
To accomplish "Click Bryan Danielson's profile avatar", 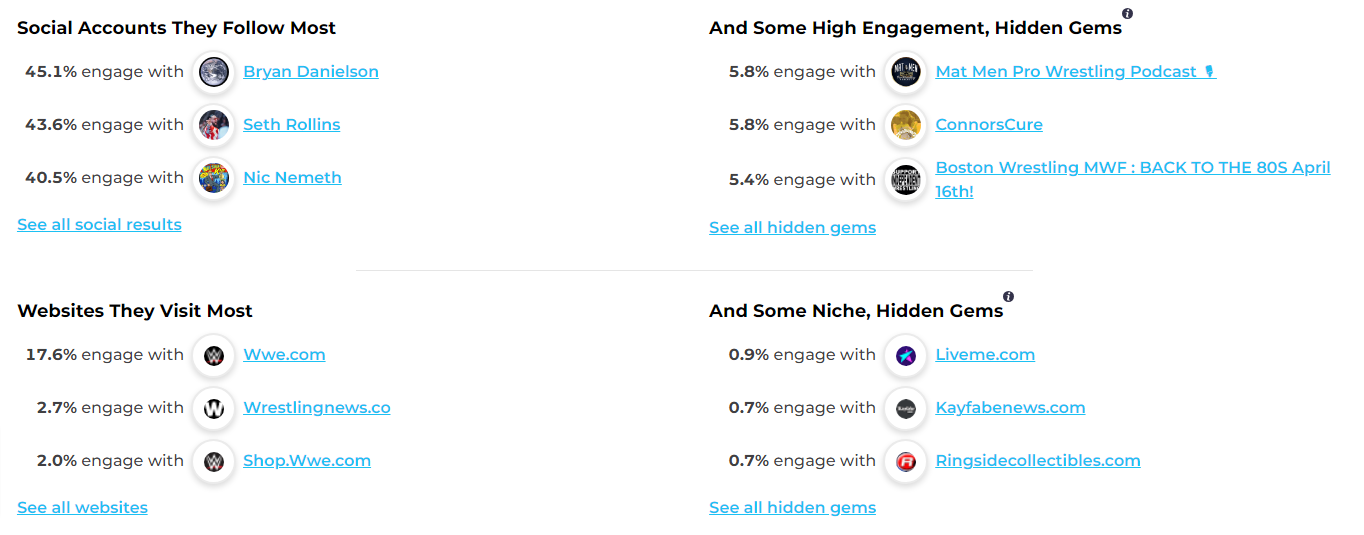I will [x=213, y=72].
